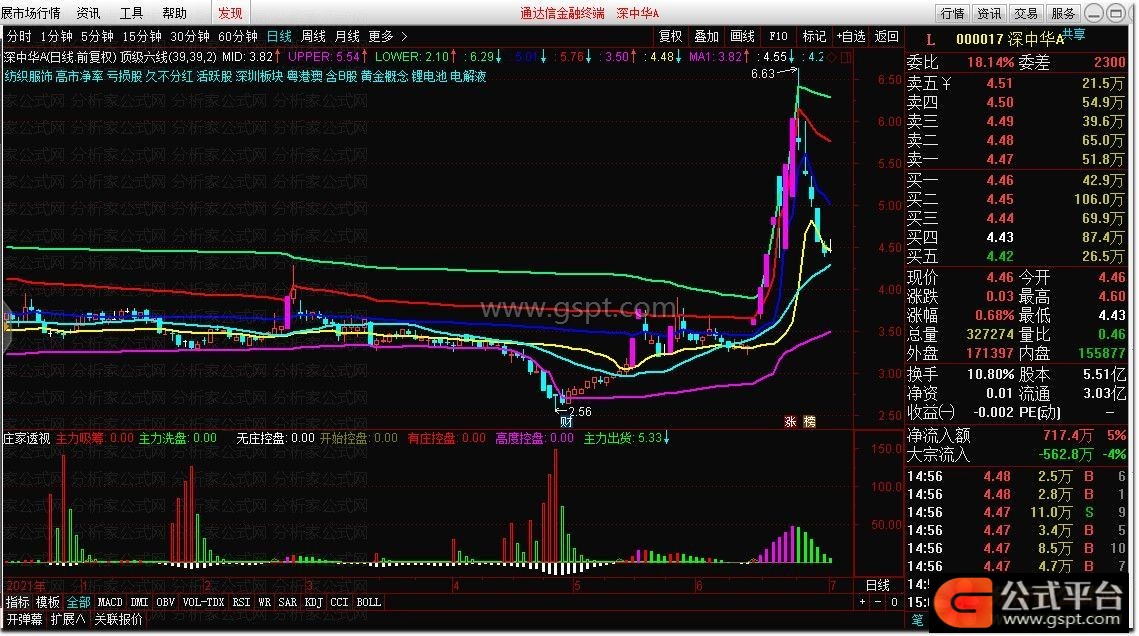Select the 模板 tab
1139x636 pixels.
click(48, 602)
